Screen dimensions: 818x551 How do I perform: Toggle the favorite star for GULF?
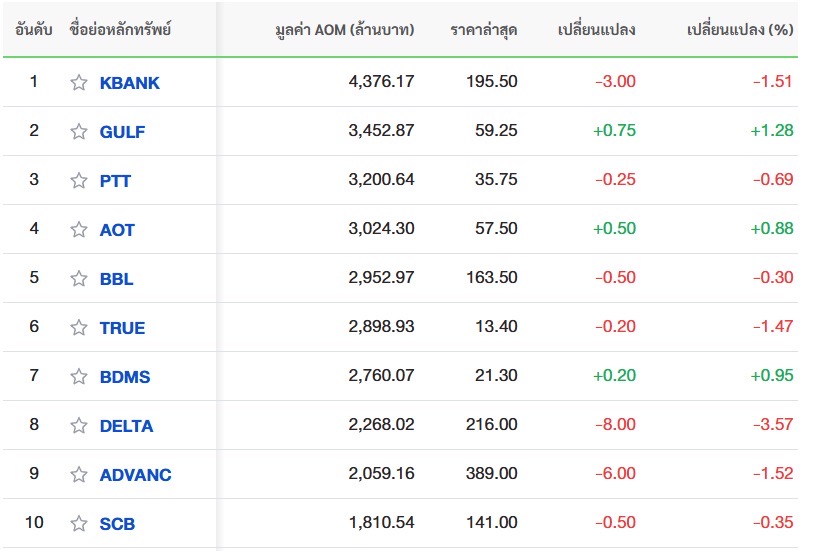(x=79, y=132)
